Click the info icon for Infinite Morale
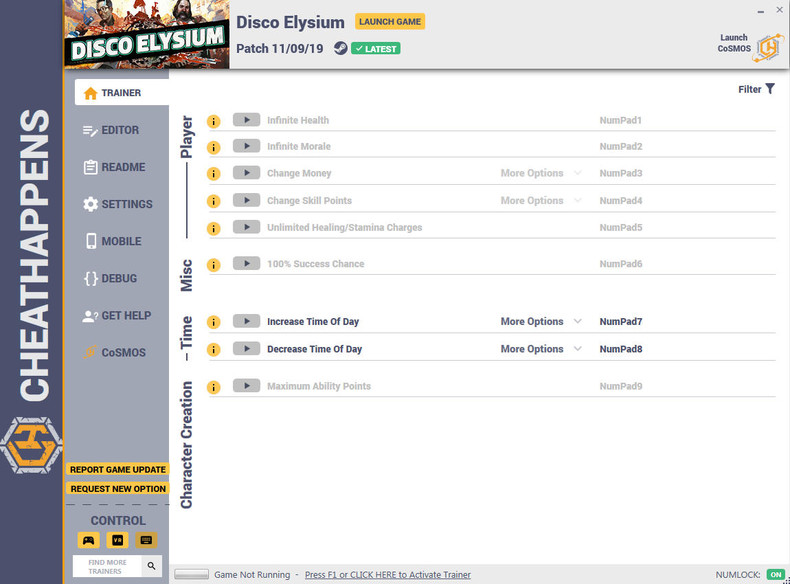This screenshot has height=584, width=790. [214, 147]
